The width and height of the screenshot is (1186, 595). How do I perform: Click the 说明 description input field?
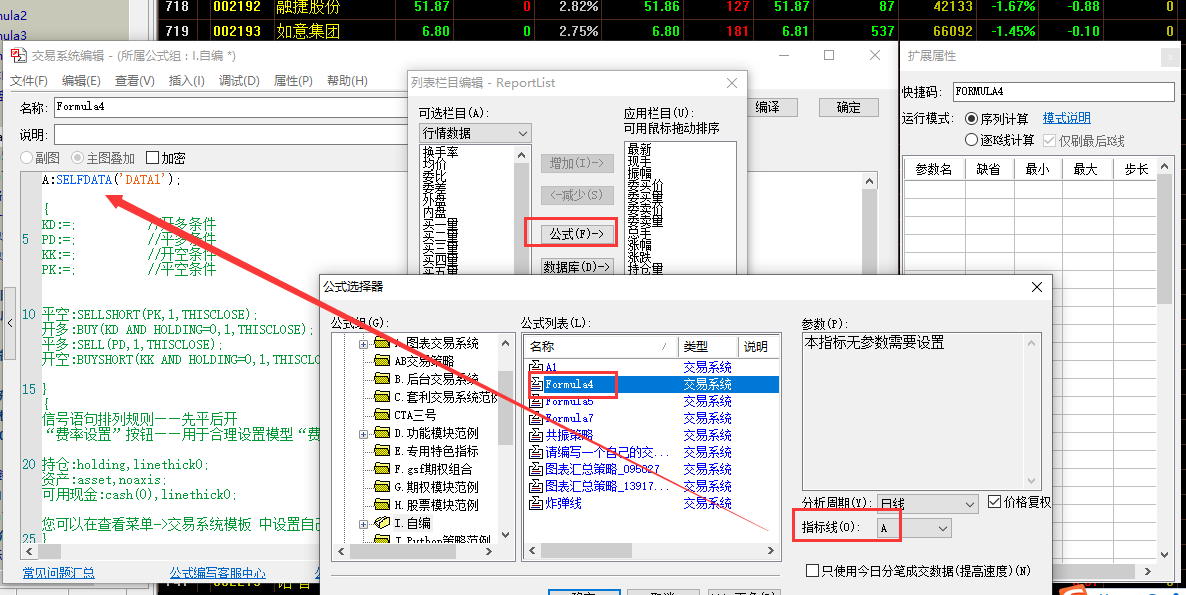[231, 135]
